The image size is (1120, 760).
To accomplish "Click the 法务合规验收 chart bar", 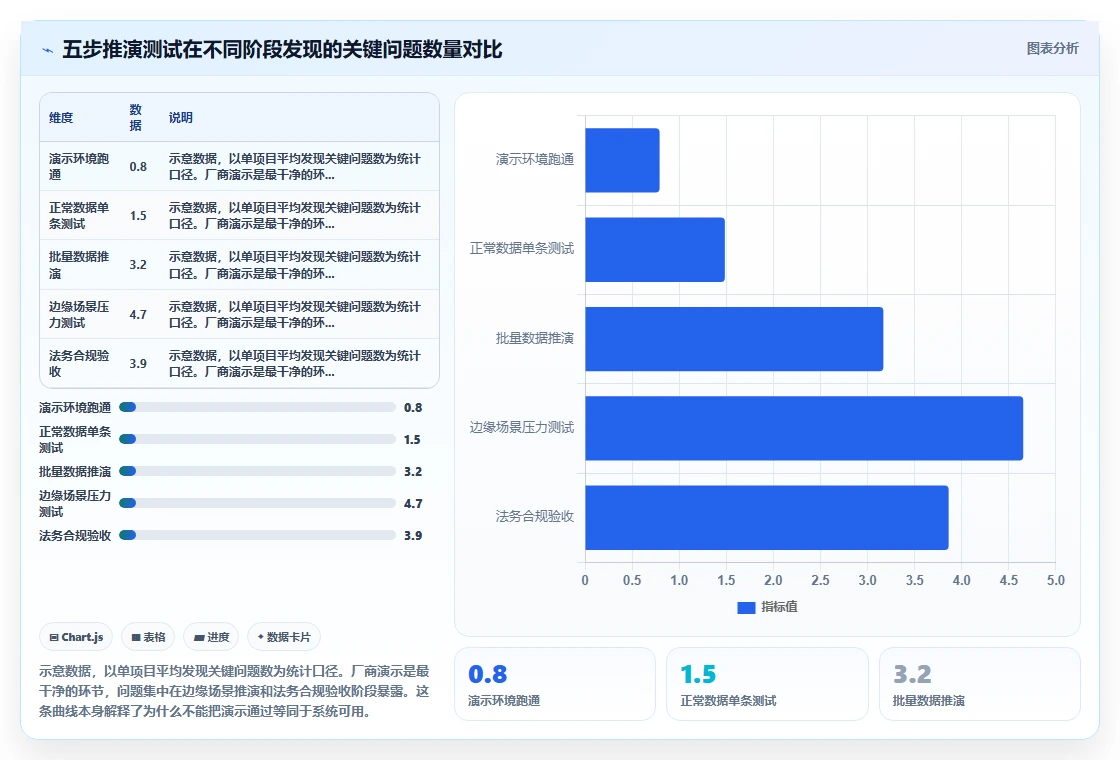I will [767, 517].
